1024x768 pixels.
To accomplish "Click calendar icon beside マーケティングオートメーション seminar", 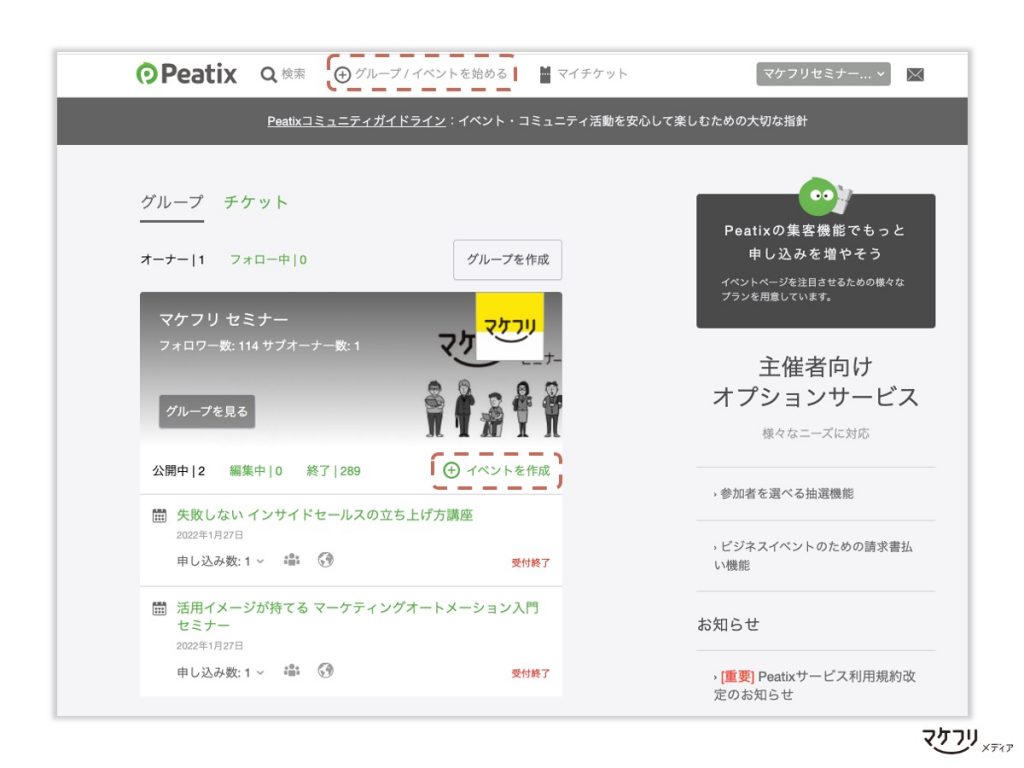I will [157, 607].
